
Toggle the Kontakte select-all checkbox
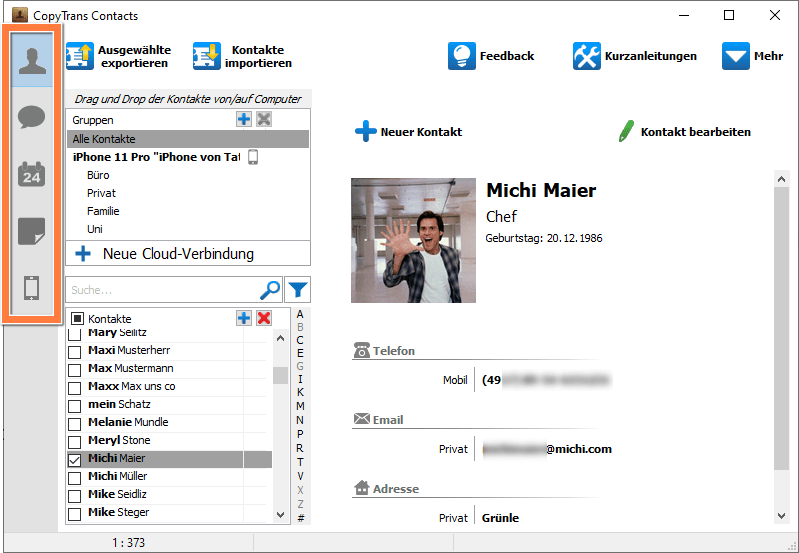click(77, 319)
